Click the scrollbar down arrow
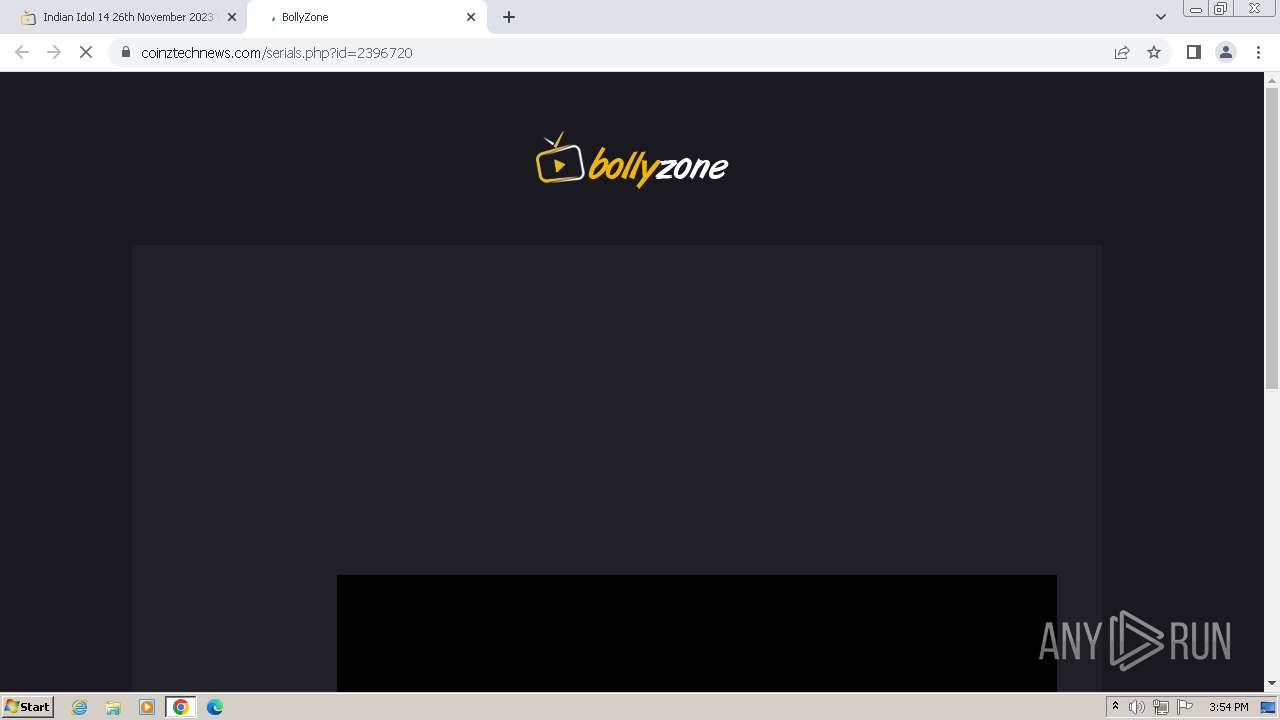Screen dimensions: 1280x720 point(1272,684)
